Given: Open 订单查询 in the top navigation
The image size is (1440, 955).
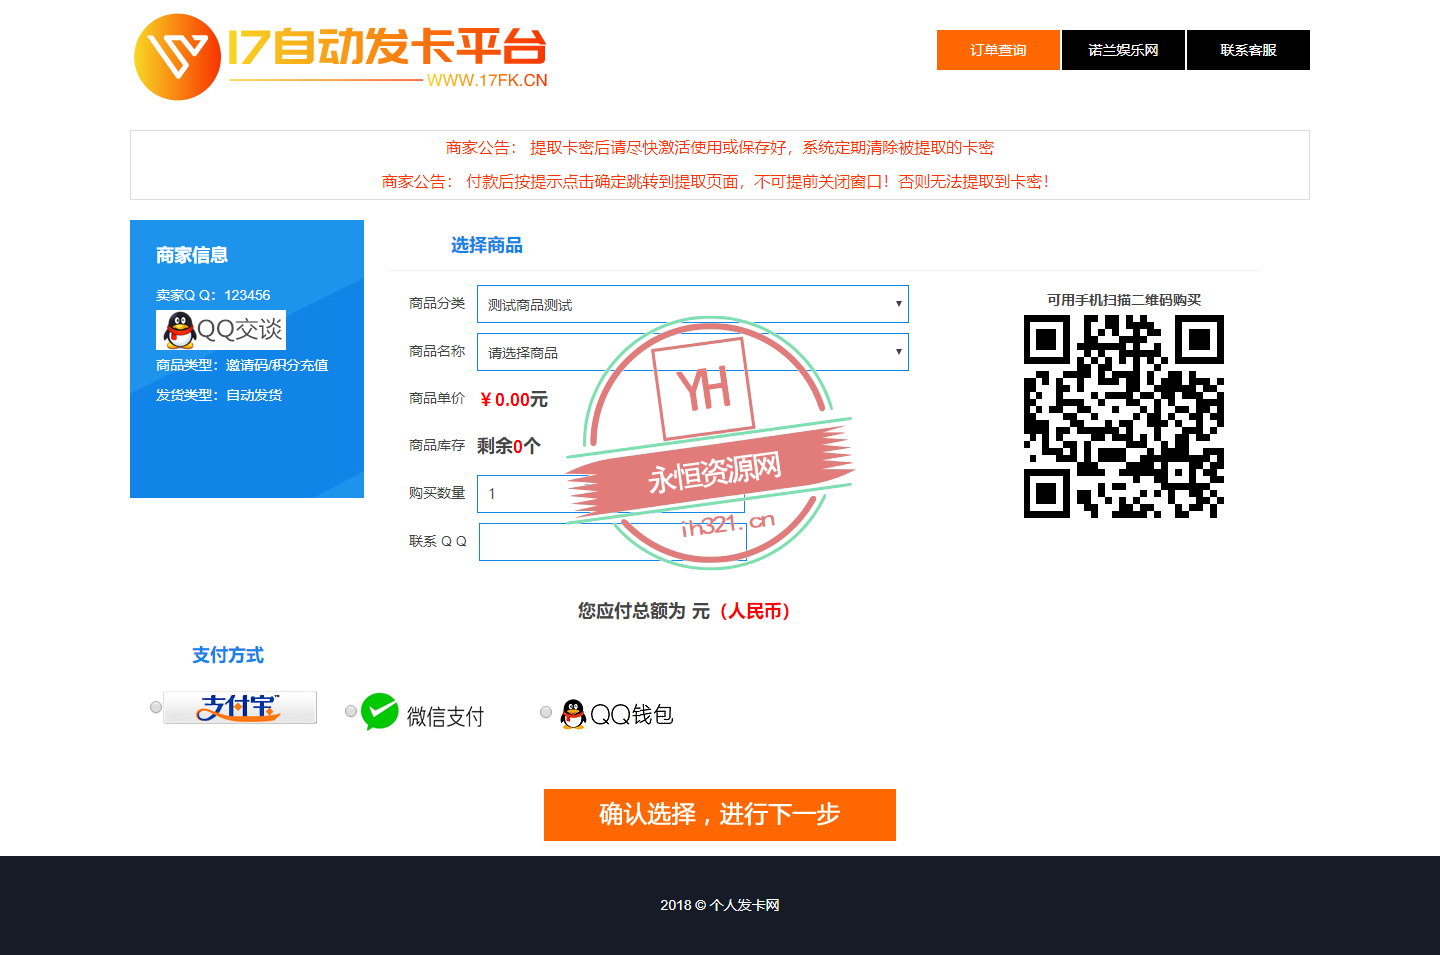Looking at the screenshot, I should click(997, 50).
